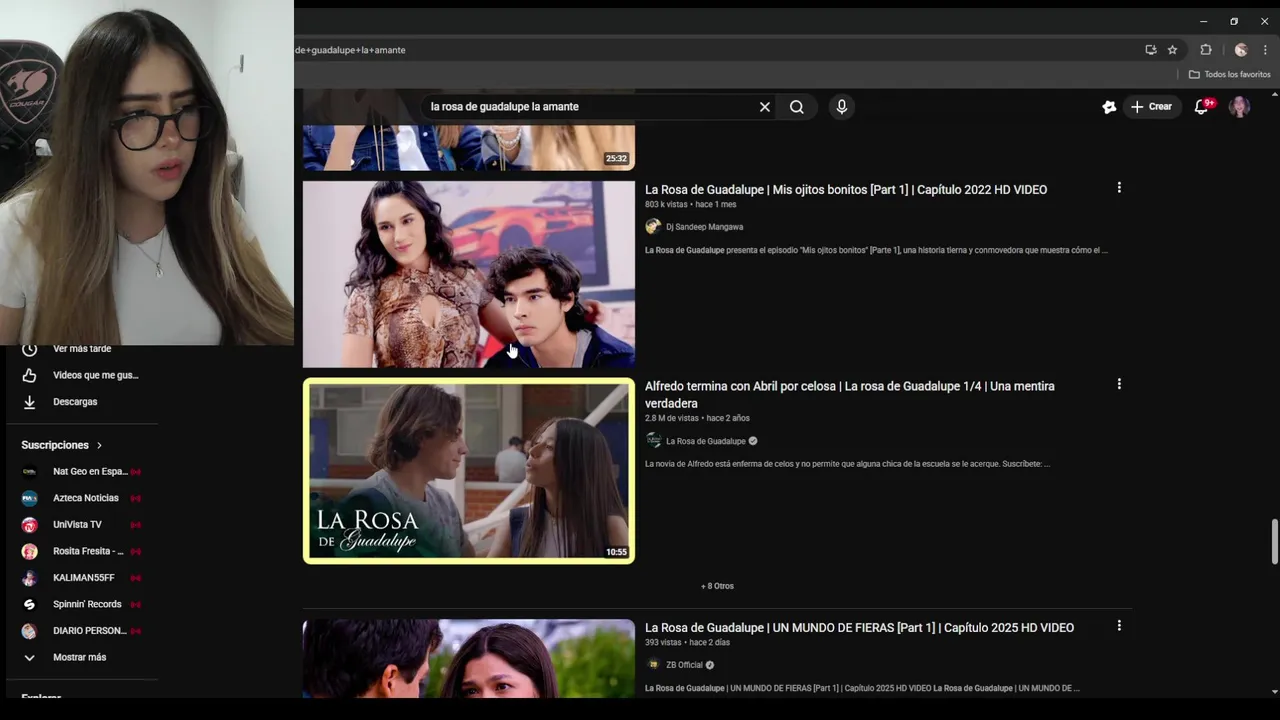Viewport: 1280px width, 720px height.
Task: Minimize the Chrome window
Action: 1203,21
